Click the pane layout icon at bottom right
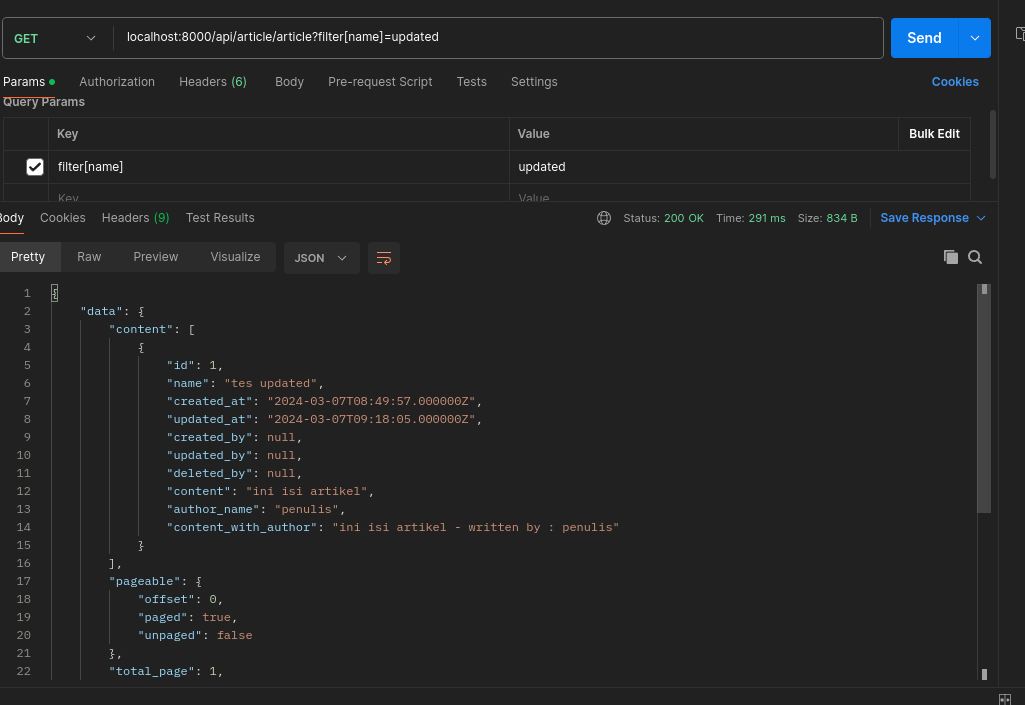Screen dimensions: 1025x705 click(1004, 698)
